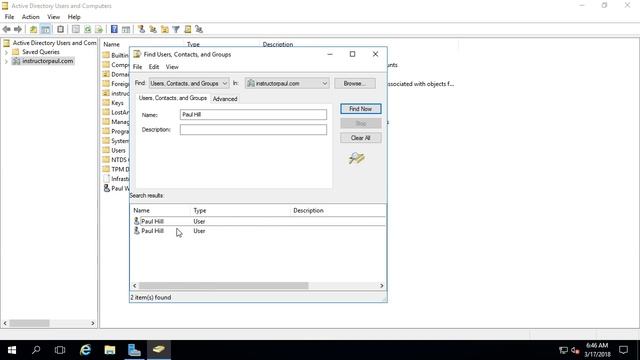Click right arrow of results scrollbar
Viewport: 640px width, 360px height.
click(x=382, y=286)
